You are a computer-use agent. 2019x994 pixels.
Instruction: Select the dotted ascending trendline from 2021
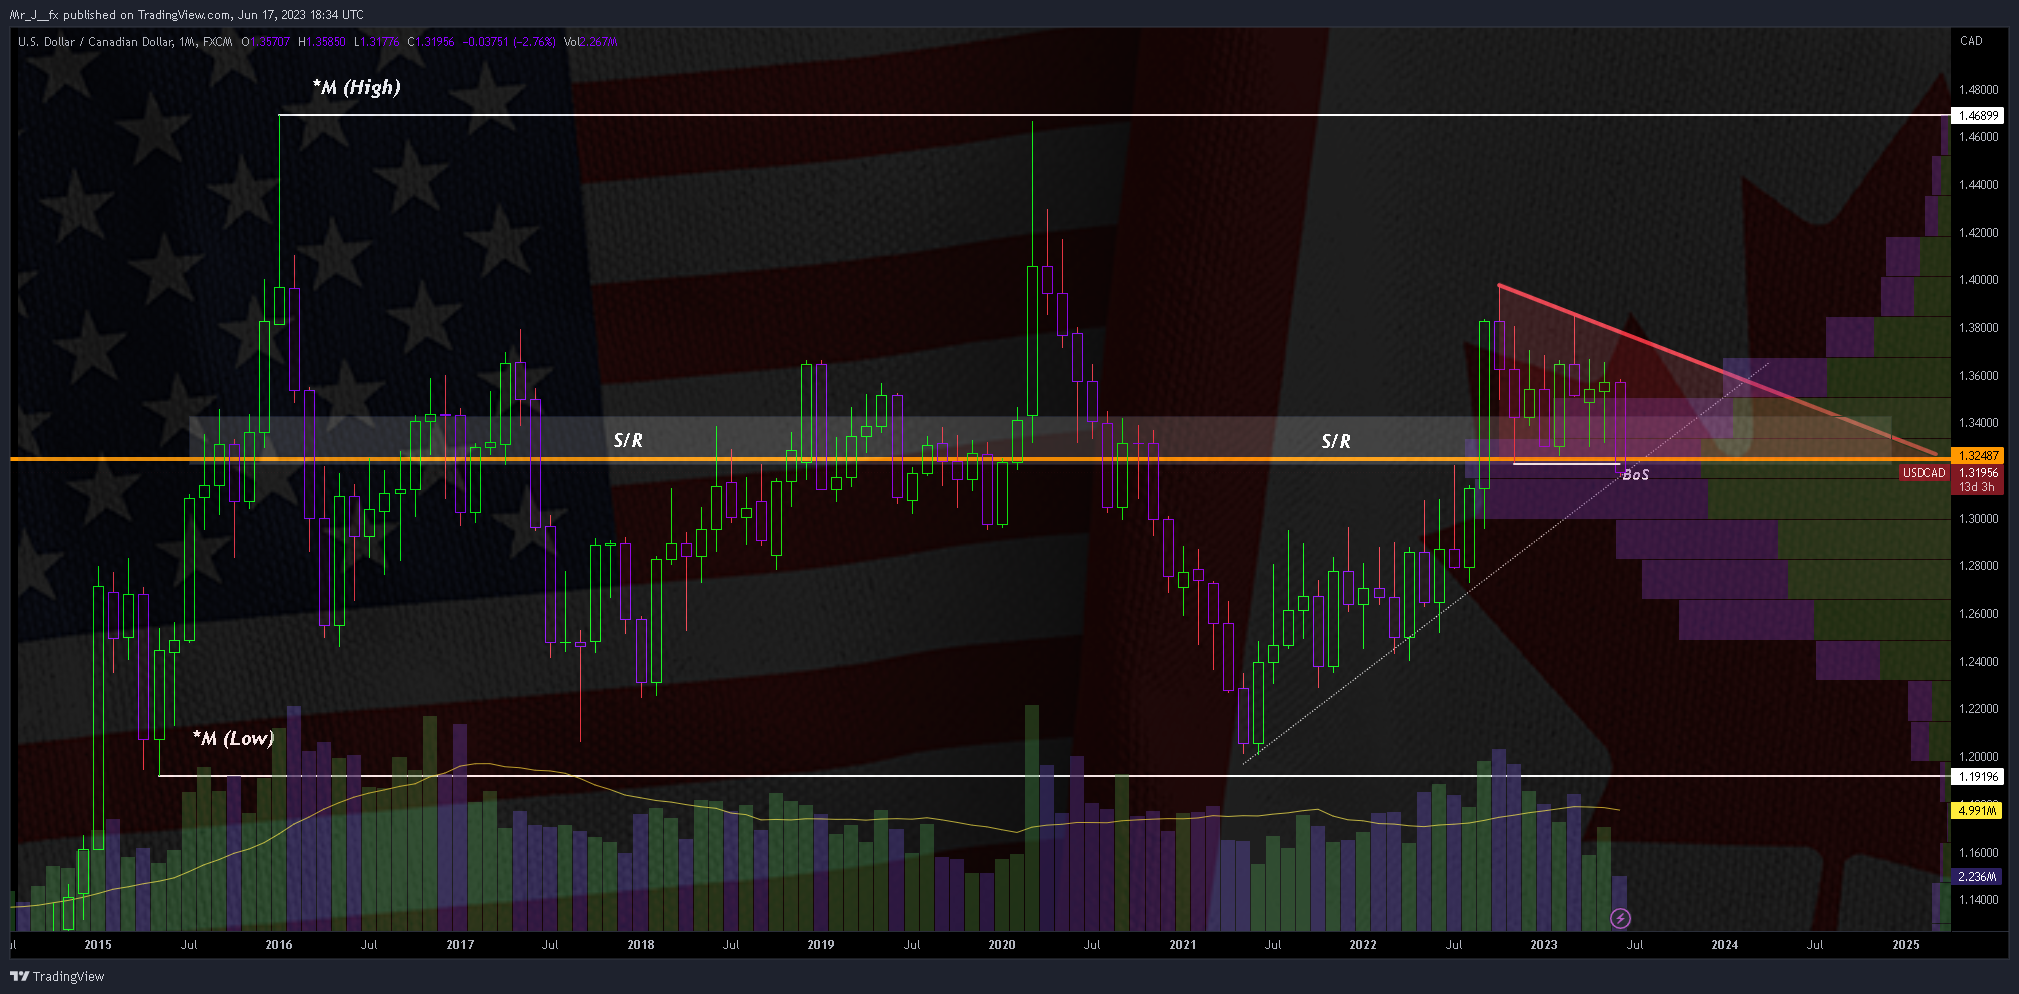[1506, 564]
